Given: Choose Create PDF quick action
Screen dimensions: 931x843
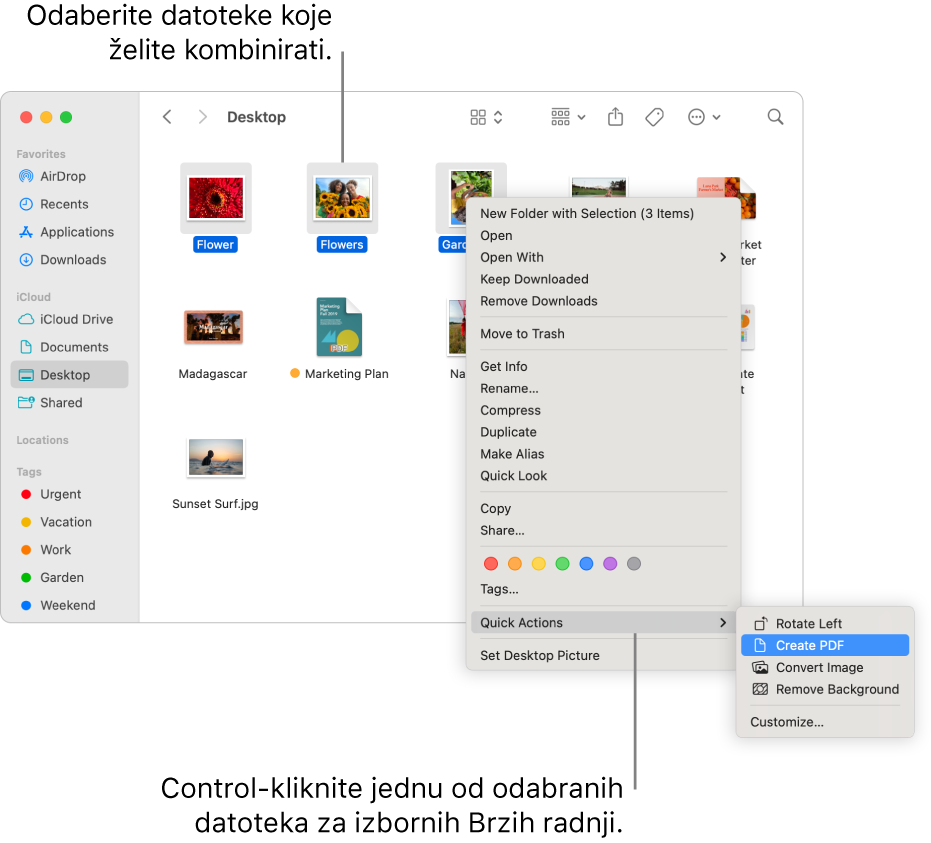Looking at the screenshot, I should point(825,645).
